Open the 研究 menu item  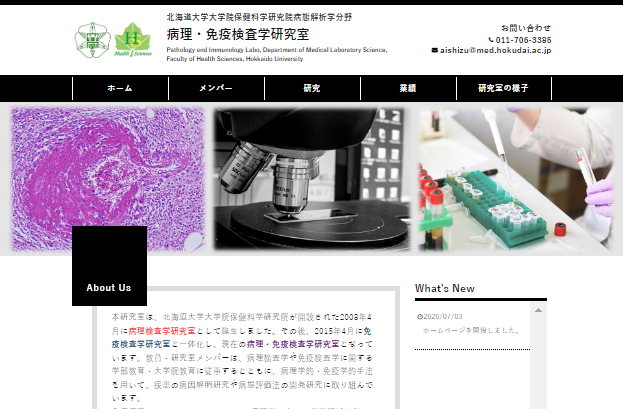coord(312,88)
